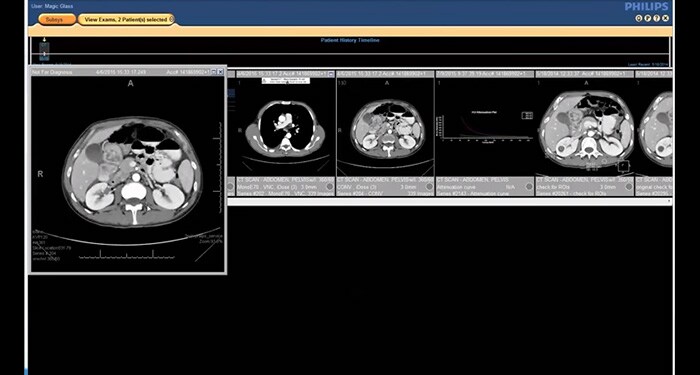Toggle the round selector on the MonoE70 series label

330,186
